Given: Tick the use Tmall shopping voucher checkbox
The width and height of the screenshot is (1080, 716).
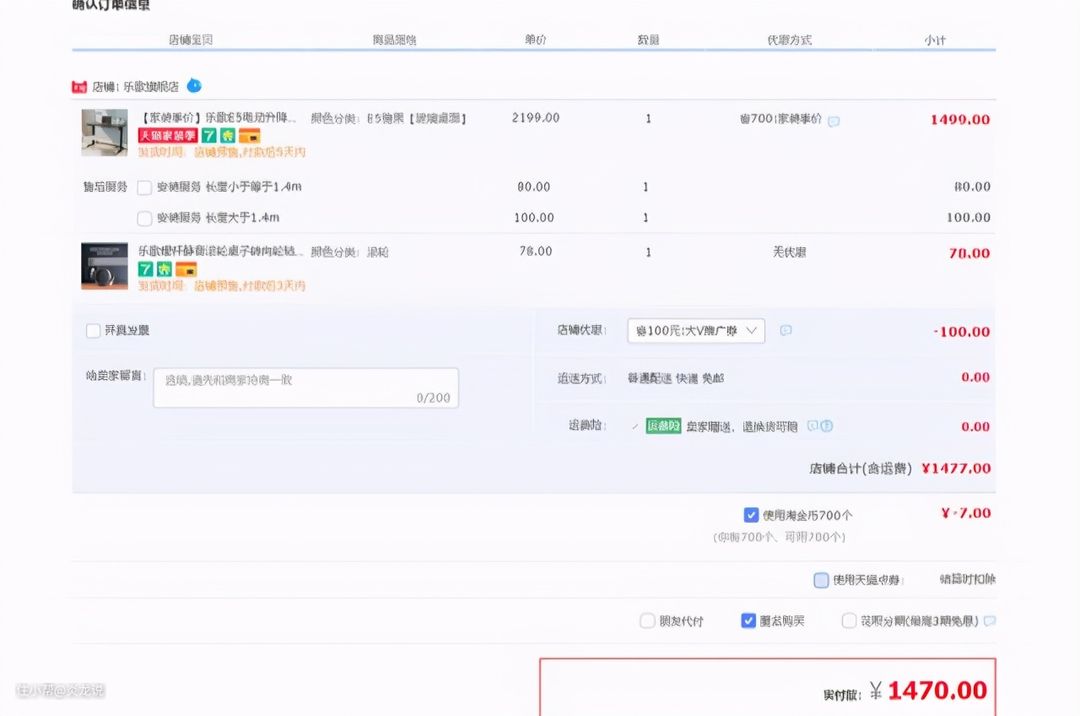Looking at the screenshot, I should point(821,580).
